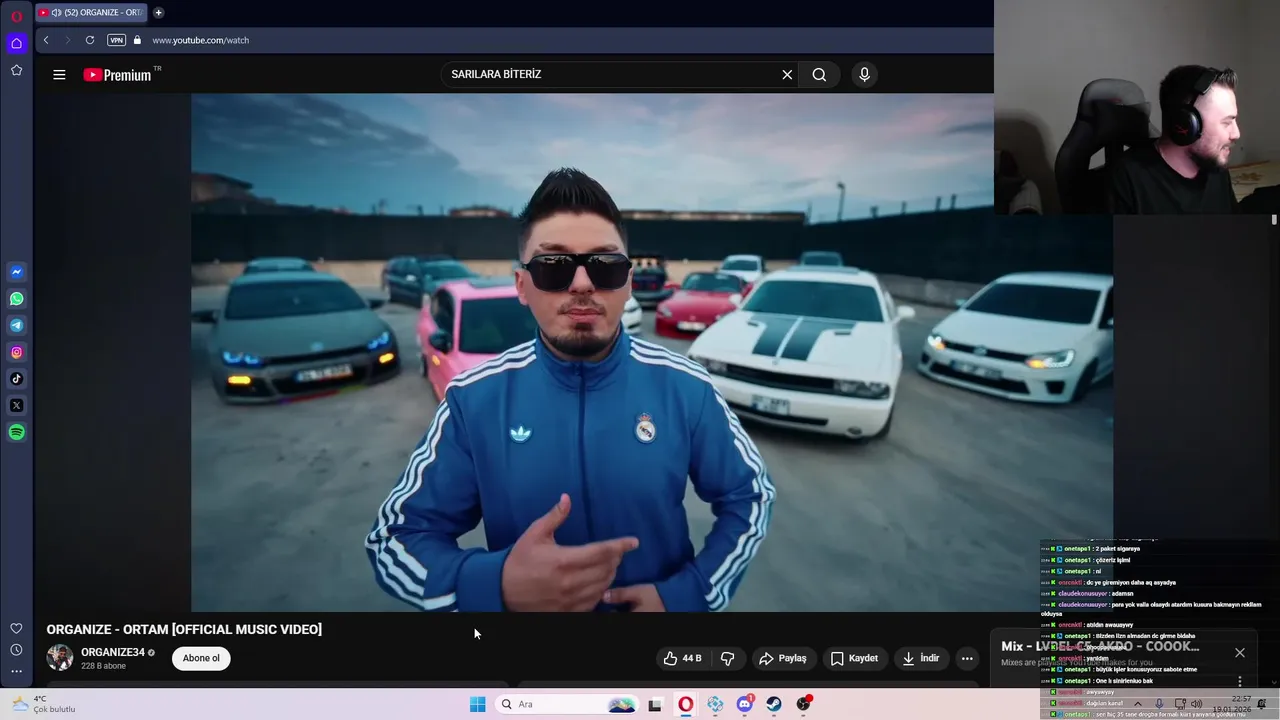This screenshot has width=1280, height=720.
Task: Go forward with the browser forward arrow
Action: click(68, 40)
